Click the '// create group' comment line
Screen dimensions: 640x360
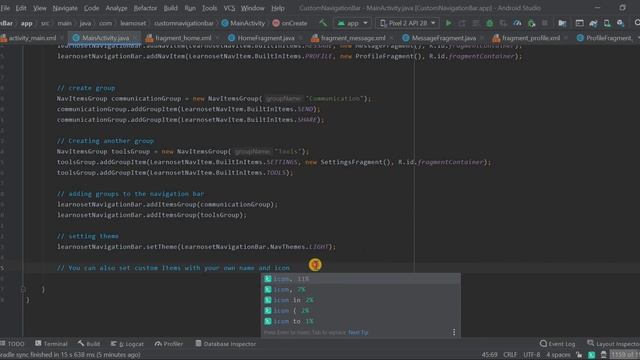click(86, 88)
